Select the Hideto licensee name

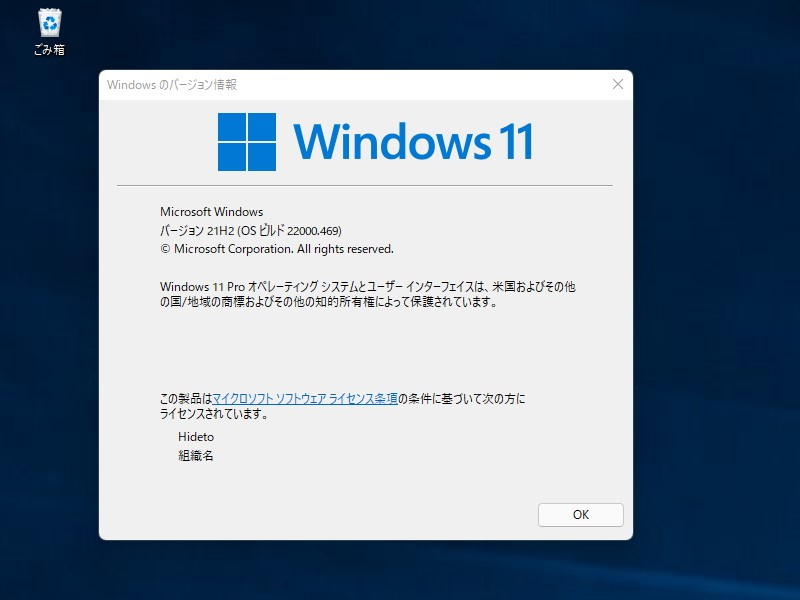click(x=197, y=437)
